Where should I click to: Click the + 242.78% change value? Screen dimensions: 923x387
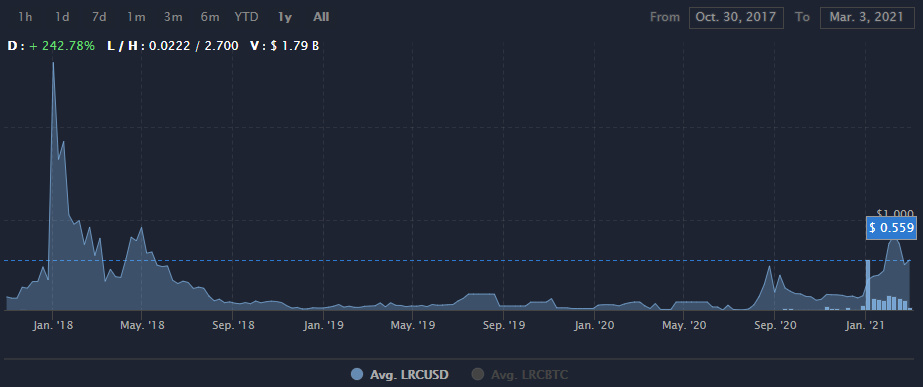point(62,45)
